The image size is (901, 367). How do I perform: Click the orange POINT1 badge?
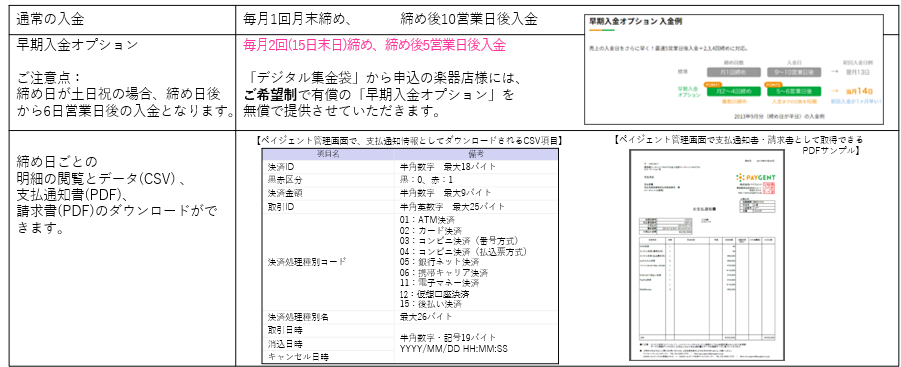tap(713, 83)
